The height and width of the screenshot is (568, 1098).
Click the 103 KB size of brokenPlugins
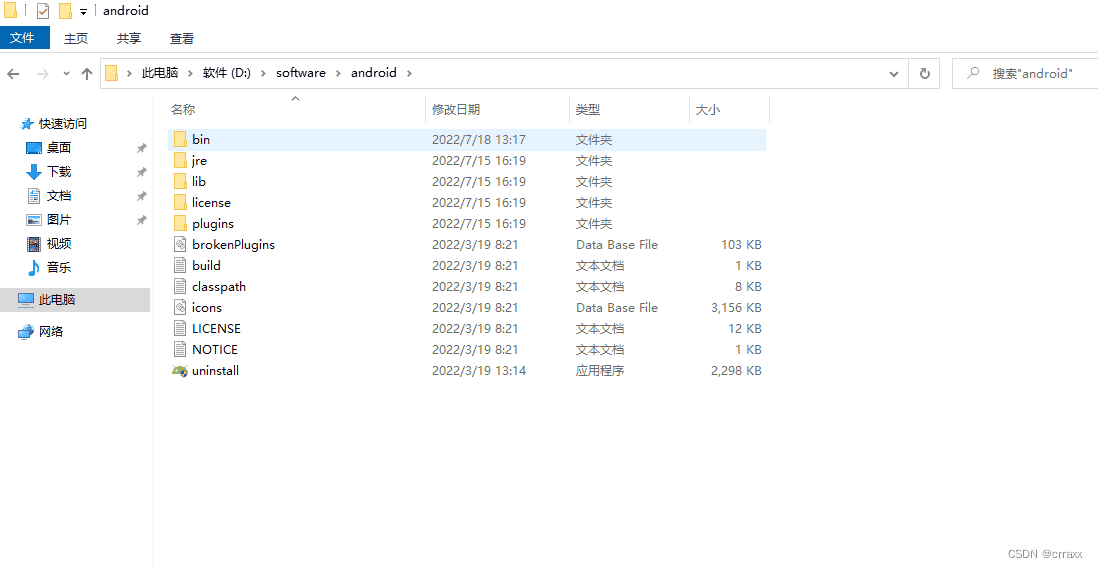click(741, 244)
